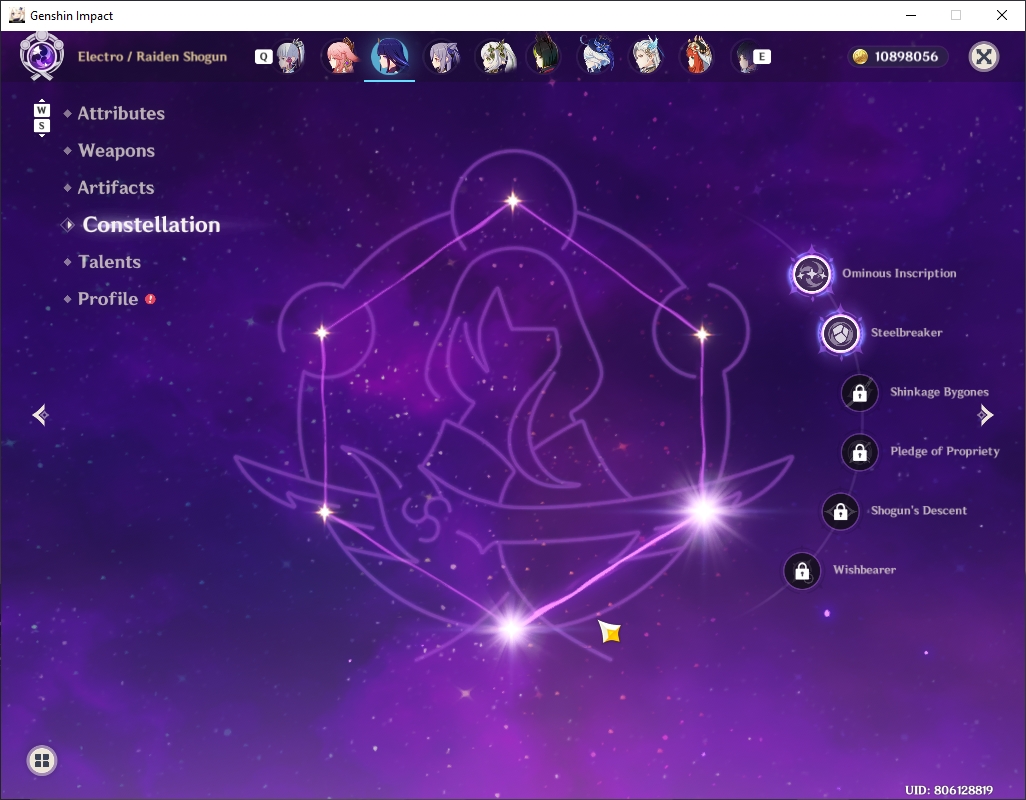Image resolution: width=1026 pixels, height=800 pixels.
Task: Open the Steelbreaker constellation node
Action: 840,333
